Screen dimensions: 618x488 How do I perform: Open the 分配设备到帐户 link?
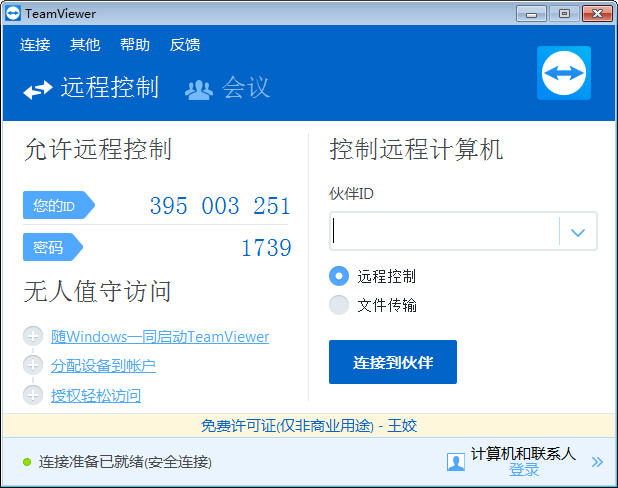pos(103,366)
